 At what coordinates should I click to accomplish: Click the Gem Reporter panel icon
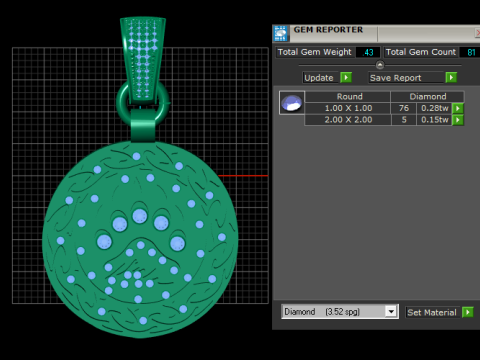click(x=280, y=33)
